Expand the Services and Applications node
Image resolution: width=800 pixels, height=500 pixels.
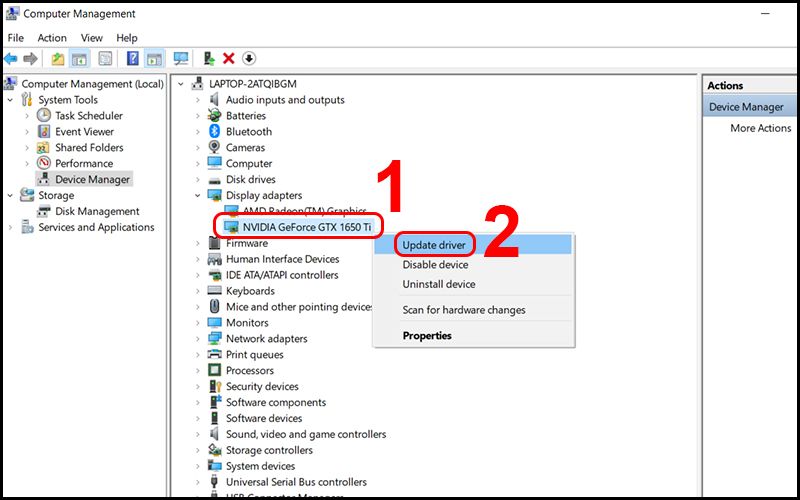pos(11,228)
